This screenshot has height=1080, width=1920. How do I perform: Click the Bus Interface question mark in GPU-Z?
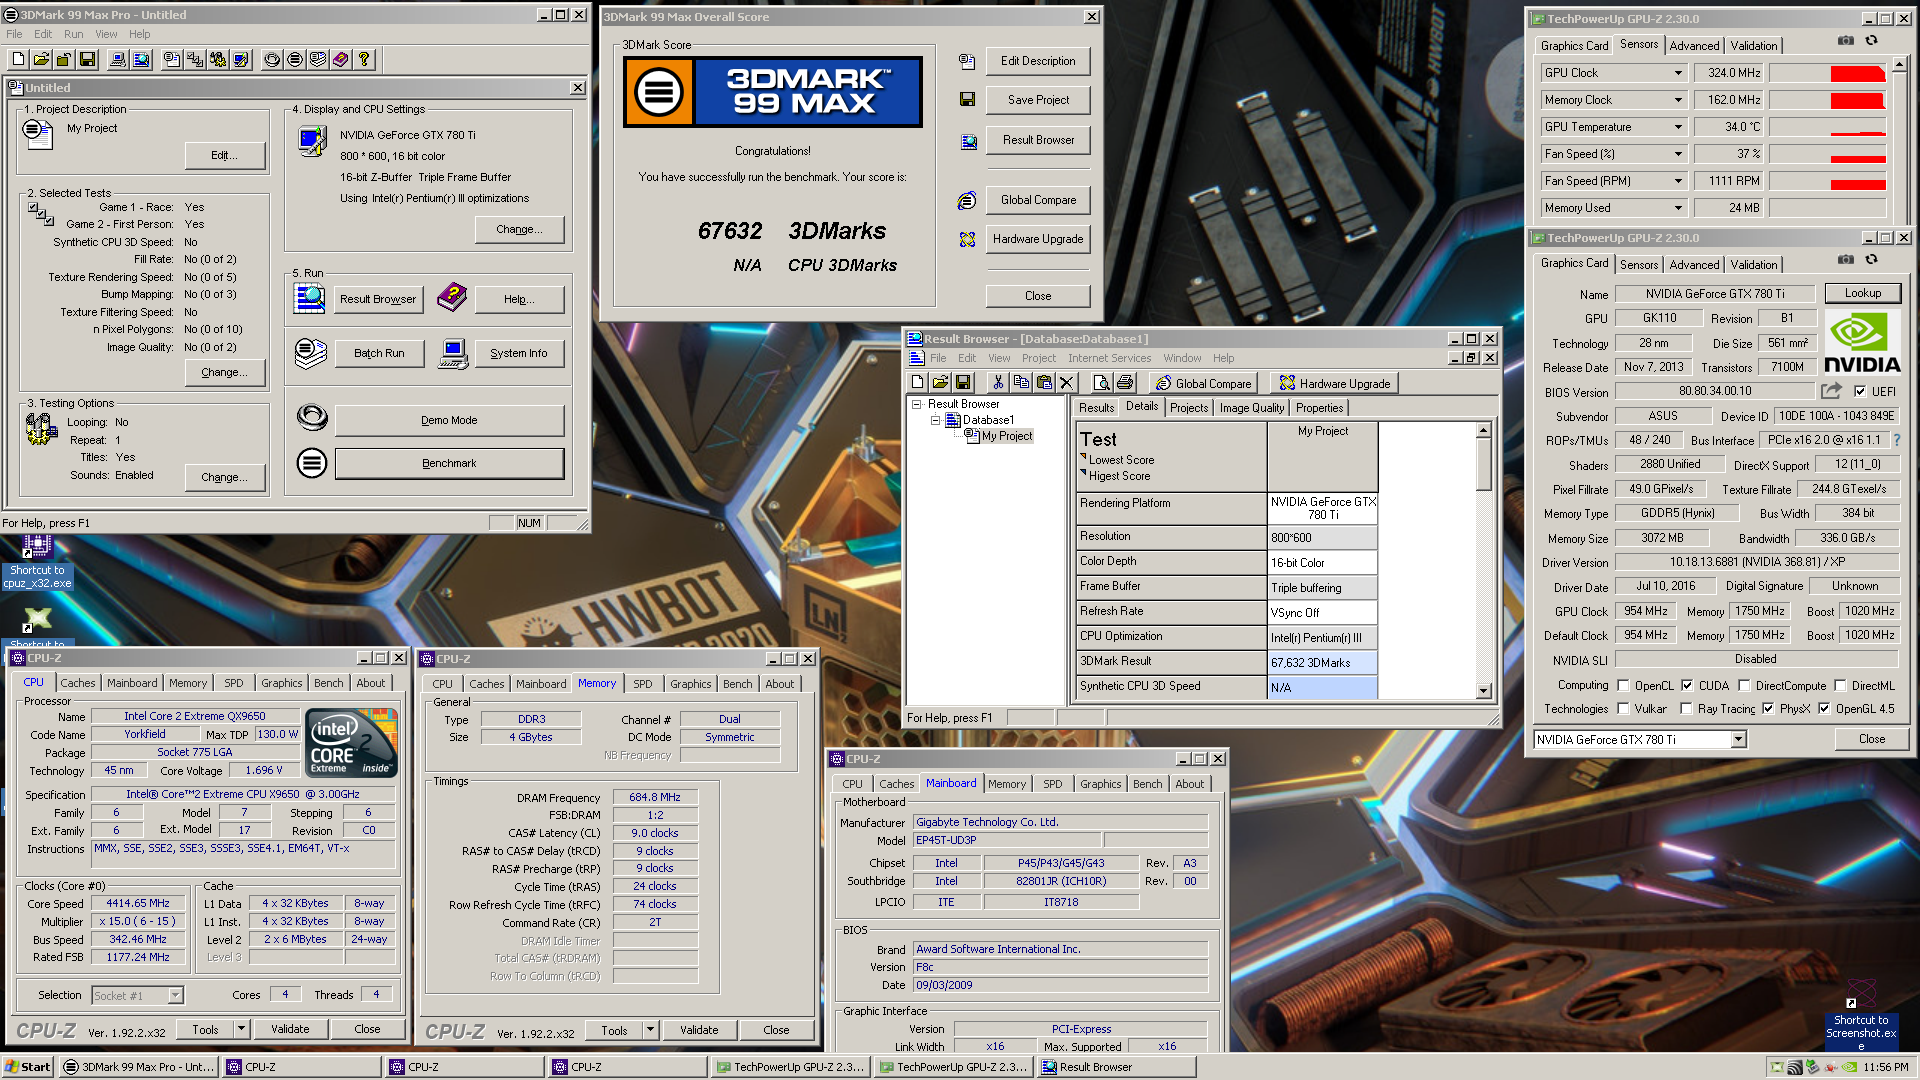click(1896, 440)
